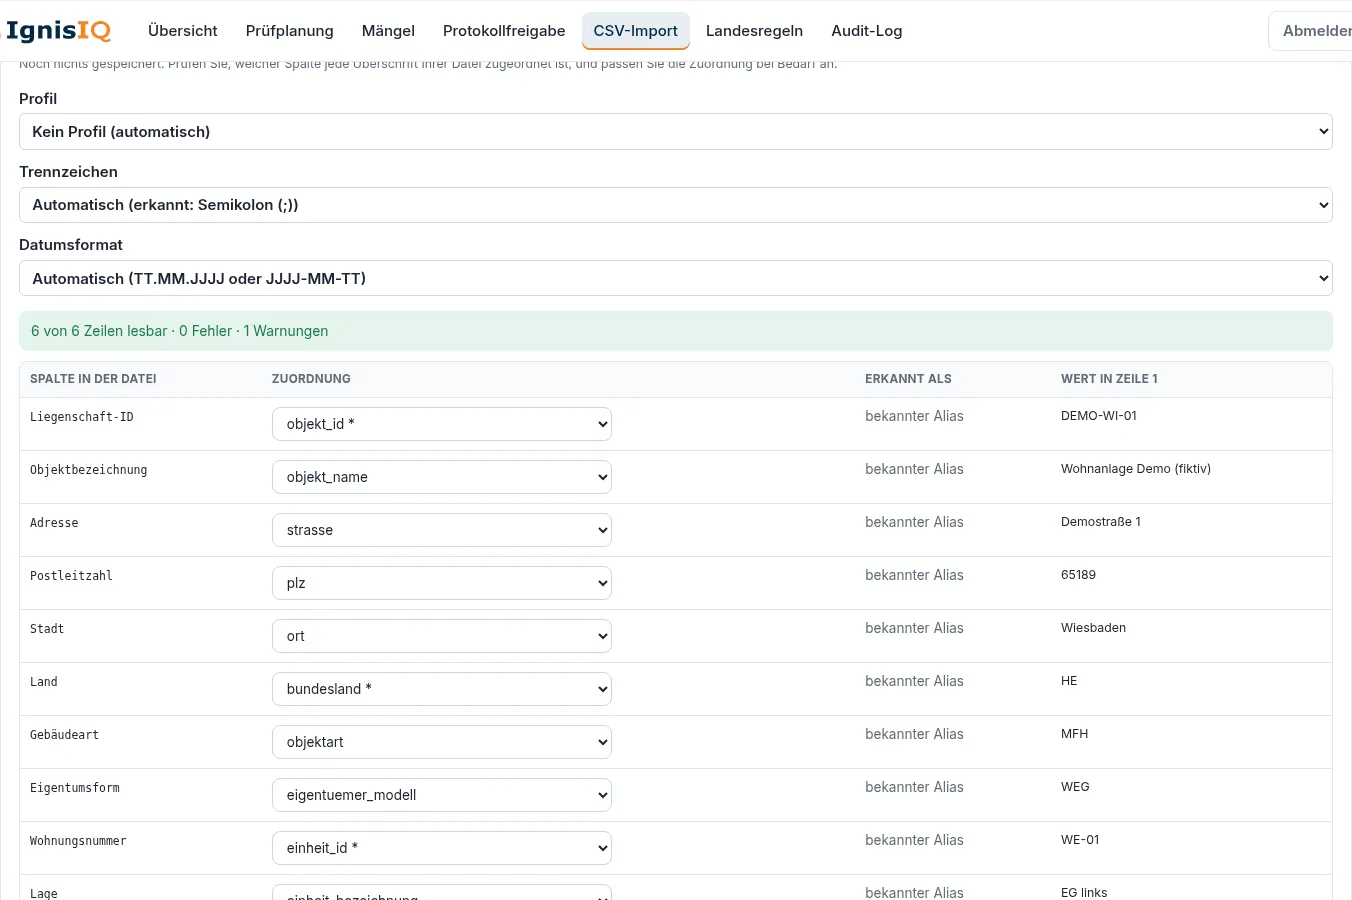Click the Wohnungsnummer column name

tap(78, 841)
